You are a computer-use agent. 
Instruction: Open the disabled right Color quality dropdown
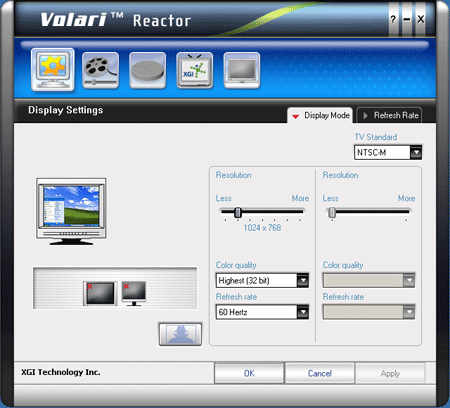point(369,280)
